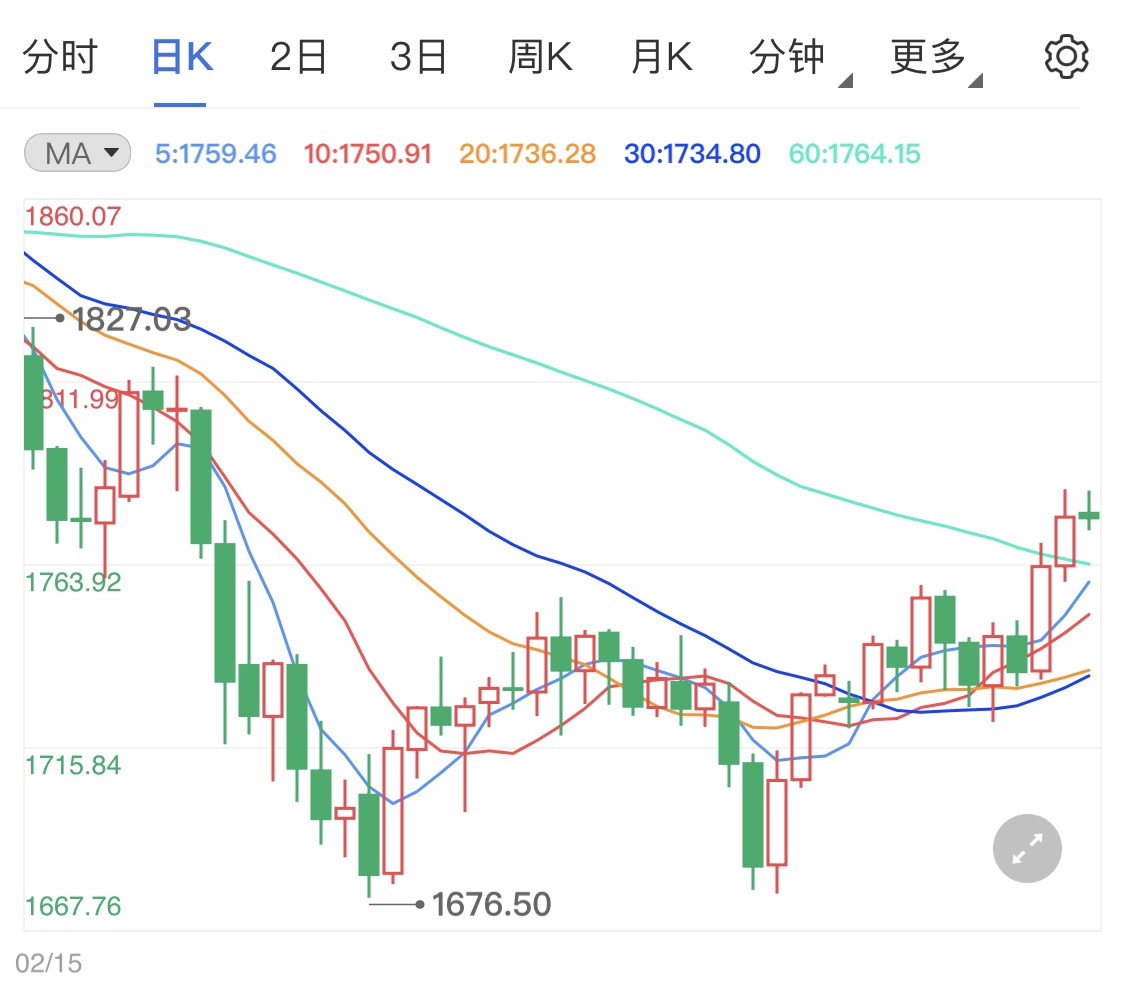
Task: Click the MA30 value 30:1734.80
Action: (x=692, y=154)
